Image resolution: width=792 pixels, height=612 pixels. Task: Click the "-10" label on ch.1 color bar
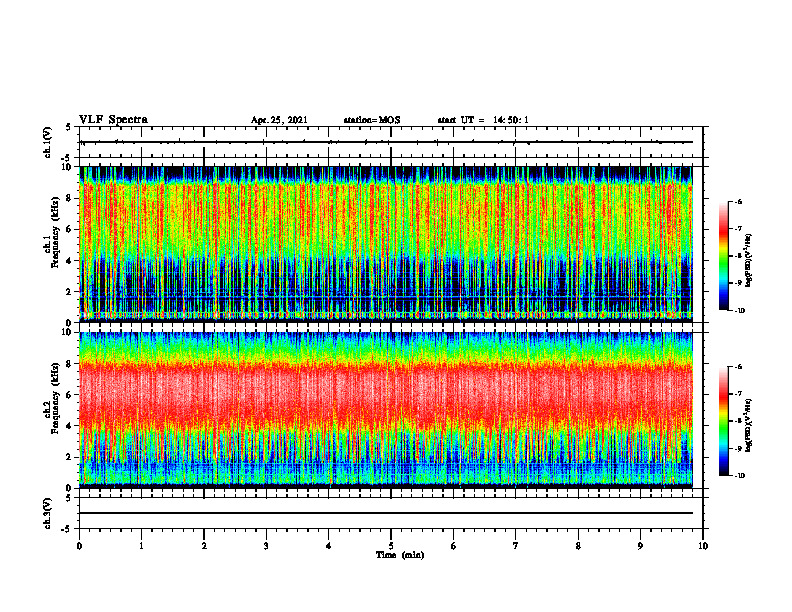click(x=739, y=311)
